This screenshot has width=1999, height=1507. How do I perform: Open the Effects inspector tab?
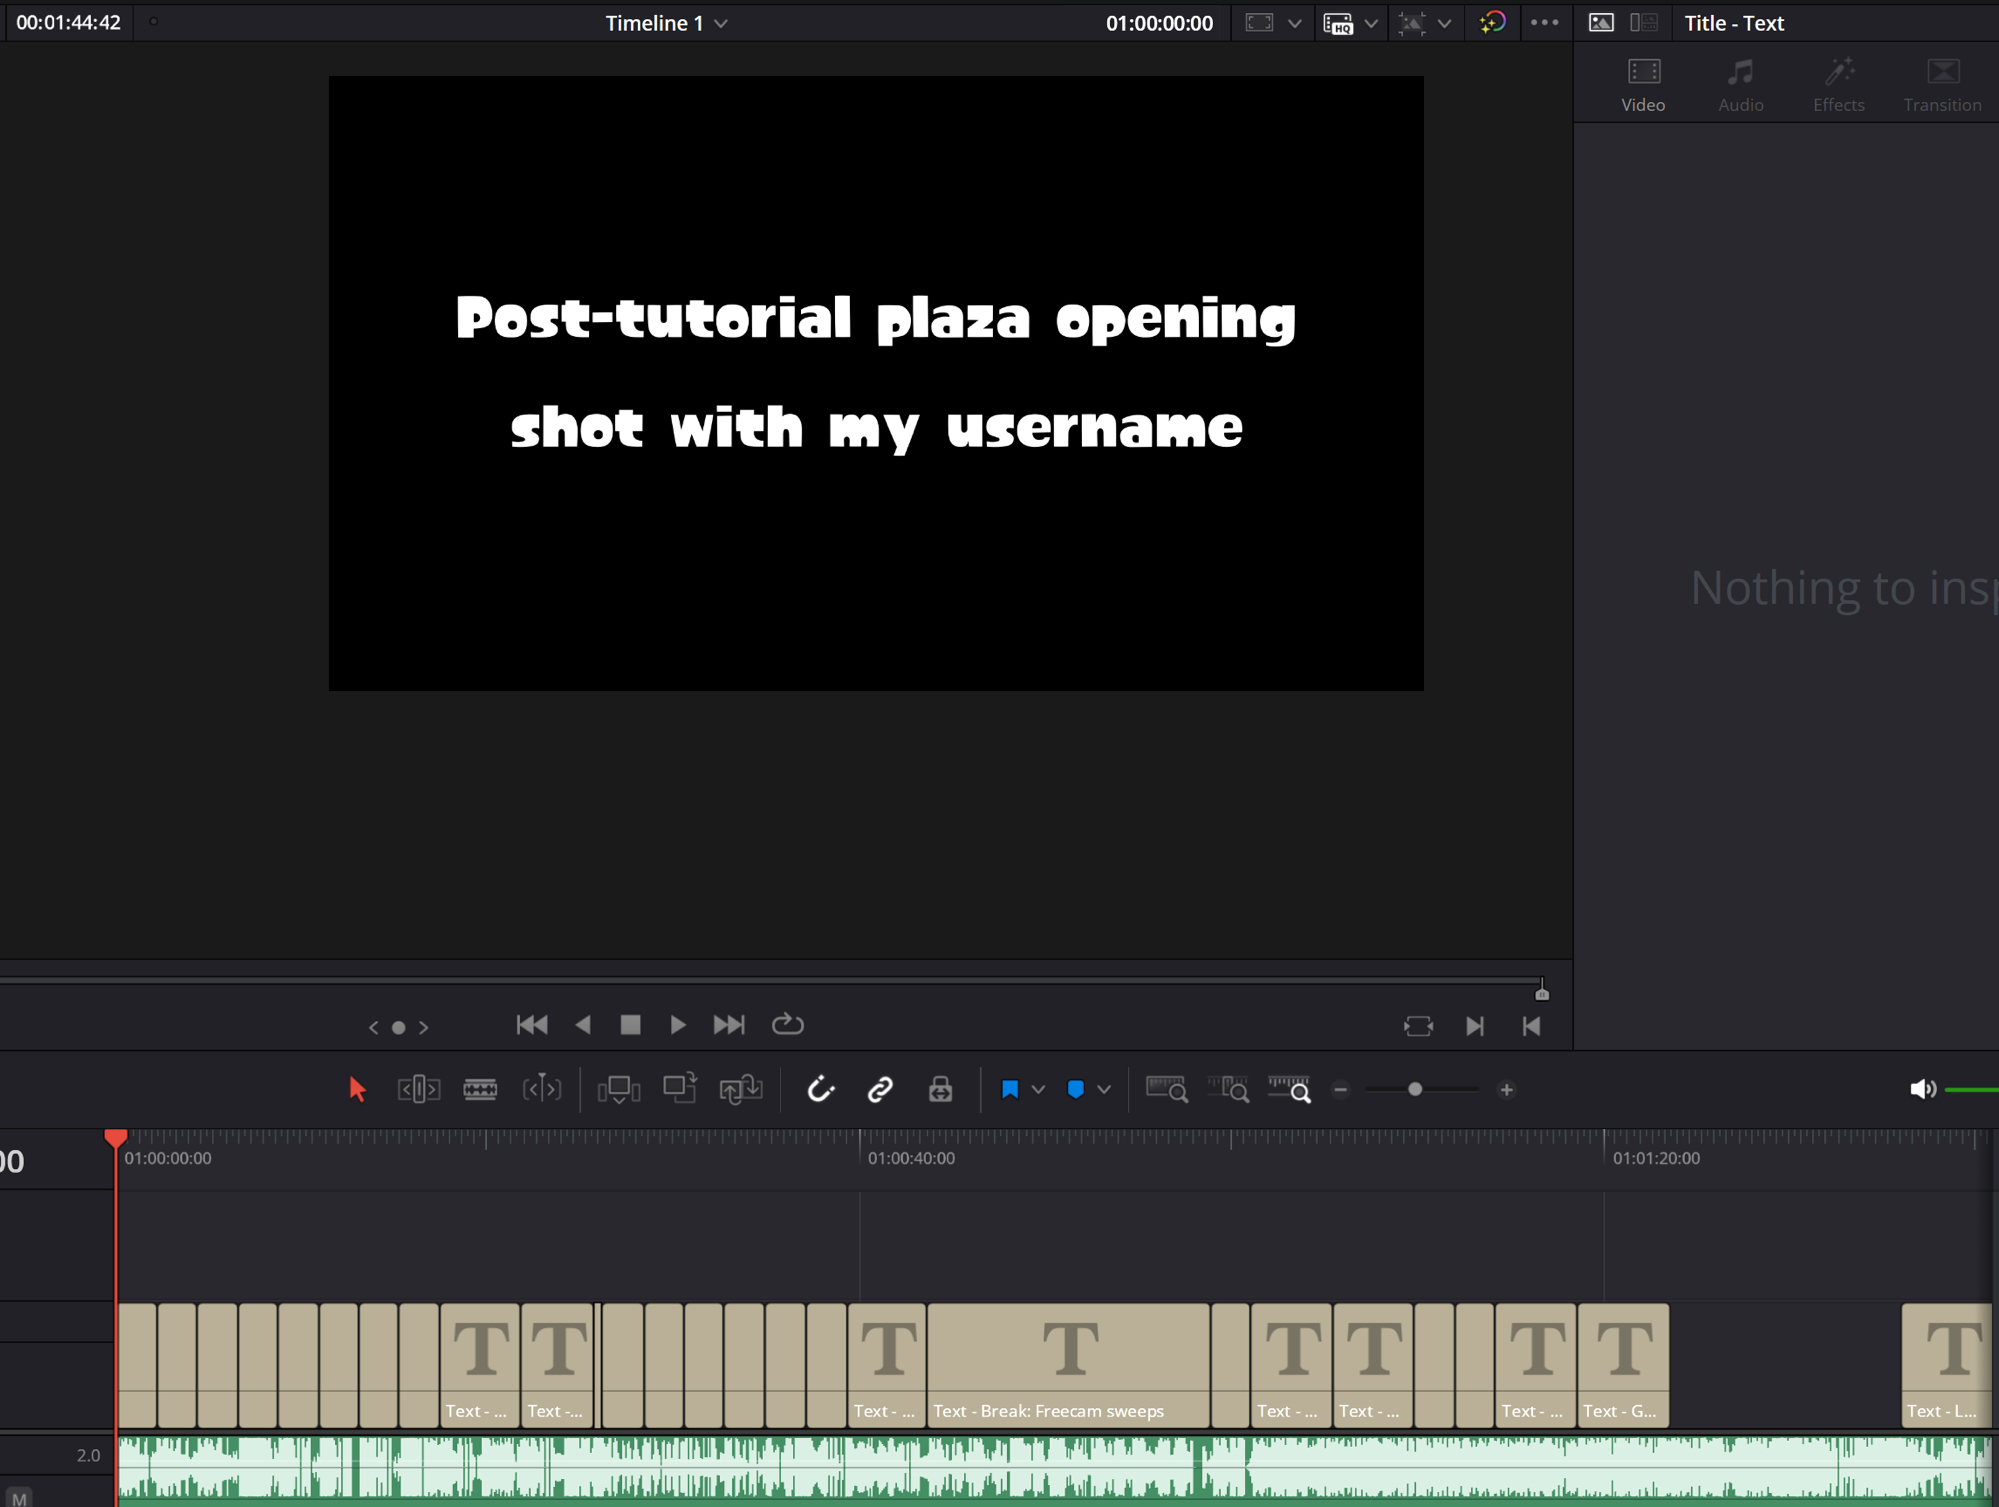(x=1838, y=84)
